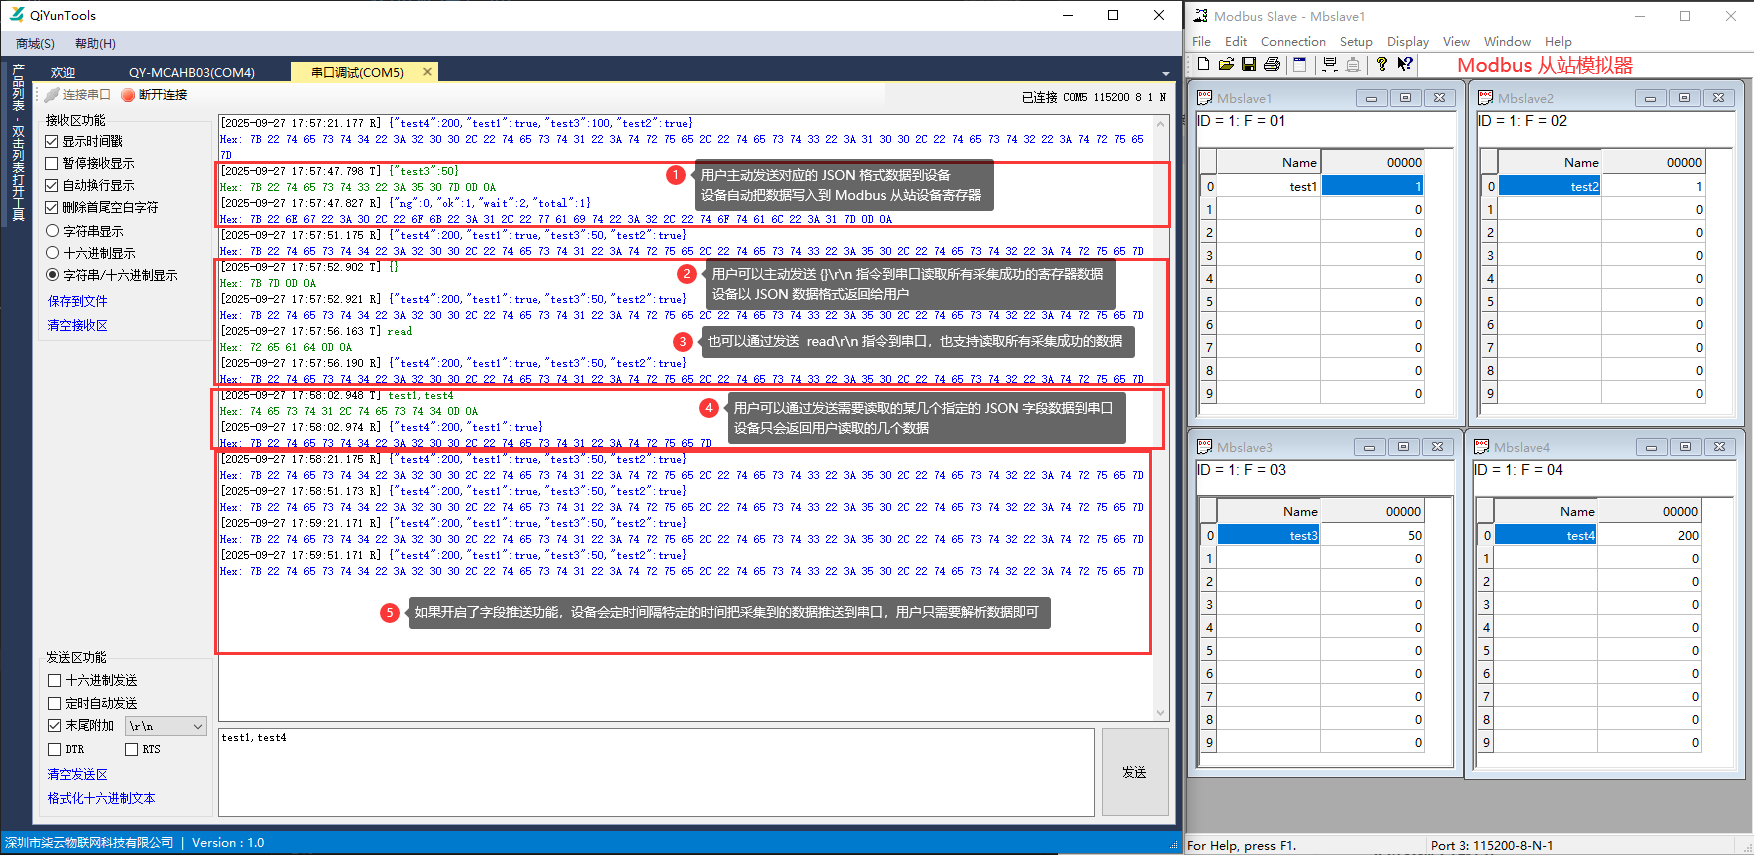Open the tab list dropdown arrow in QiYunTools
The image size is (1754, 855).
coord(1165,73)
